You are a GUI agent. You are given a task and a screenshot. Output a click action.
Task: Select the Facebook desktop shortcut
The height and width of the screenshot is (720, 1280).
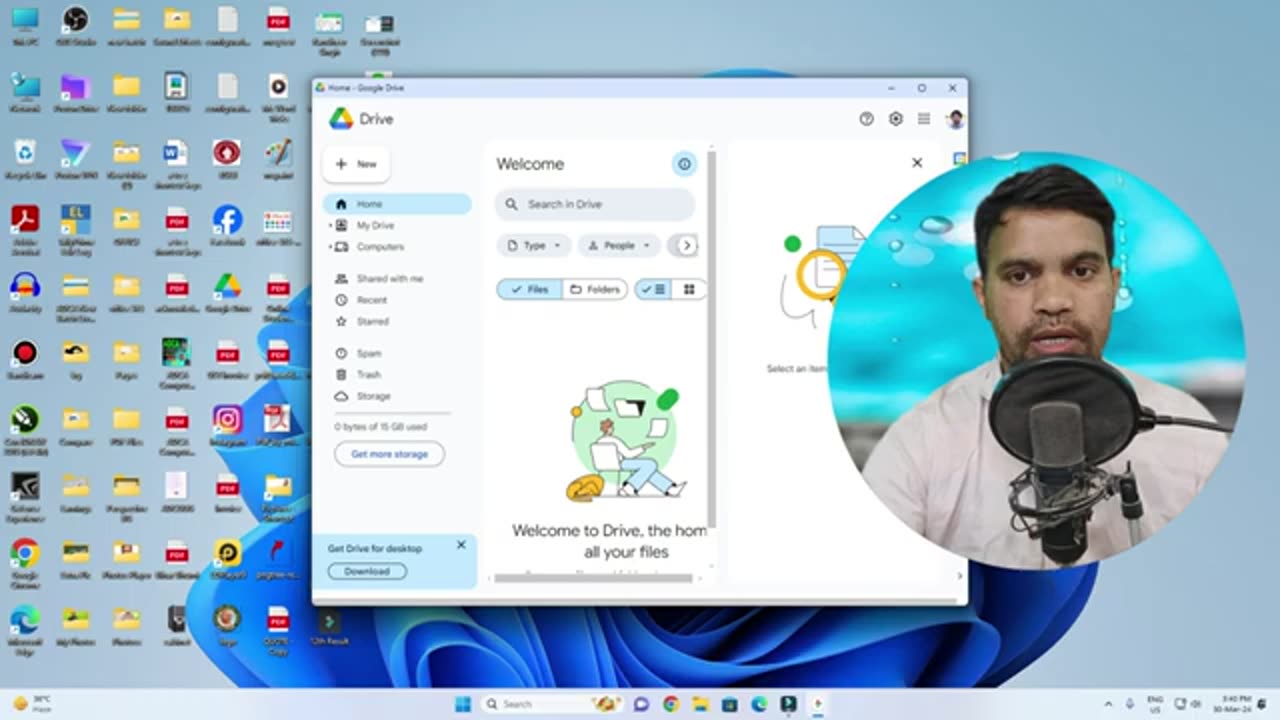pos(227,226)
